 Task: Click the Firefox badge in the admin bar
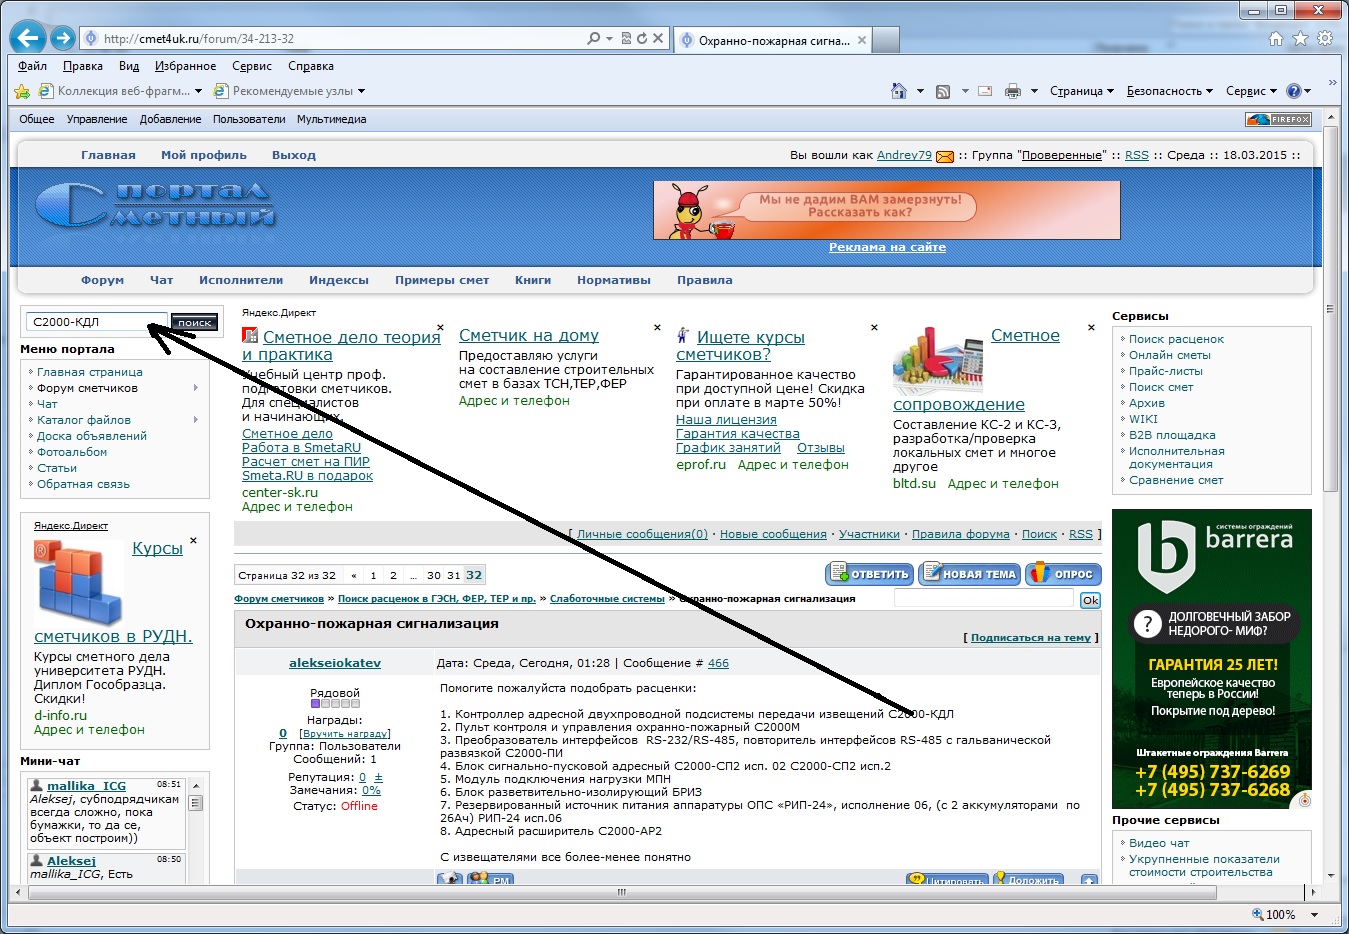tap(1278, 119)
